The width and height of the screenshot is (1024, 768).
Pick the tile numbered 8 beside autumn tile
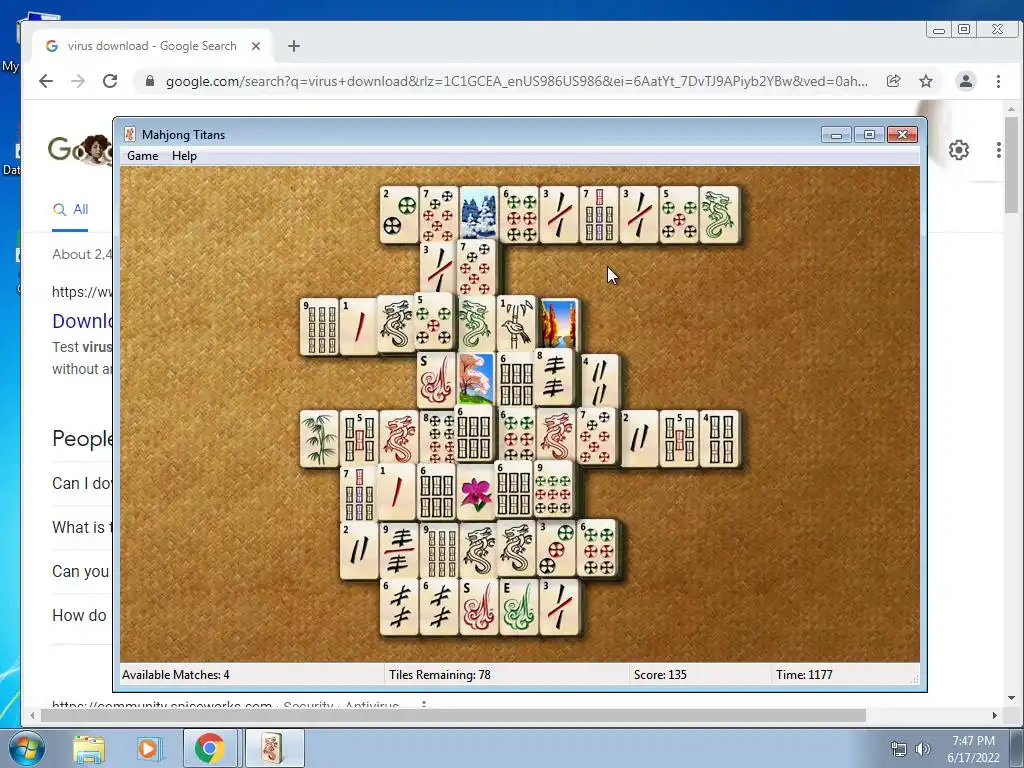[554, 377]
